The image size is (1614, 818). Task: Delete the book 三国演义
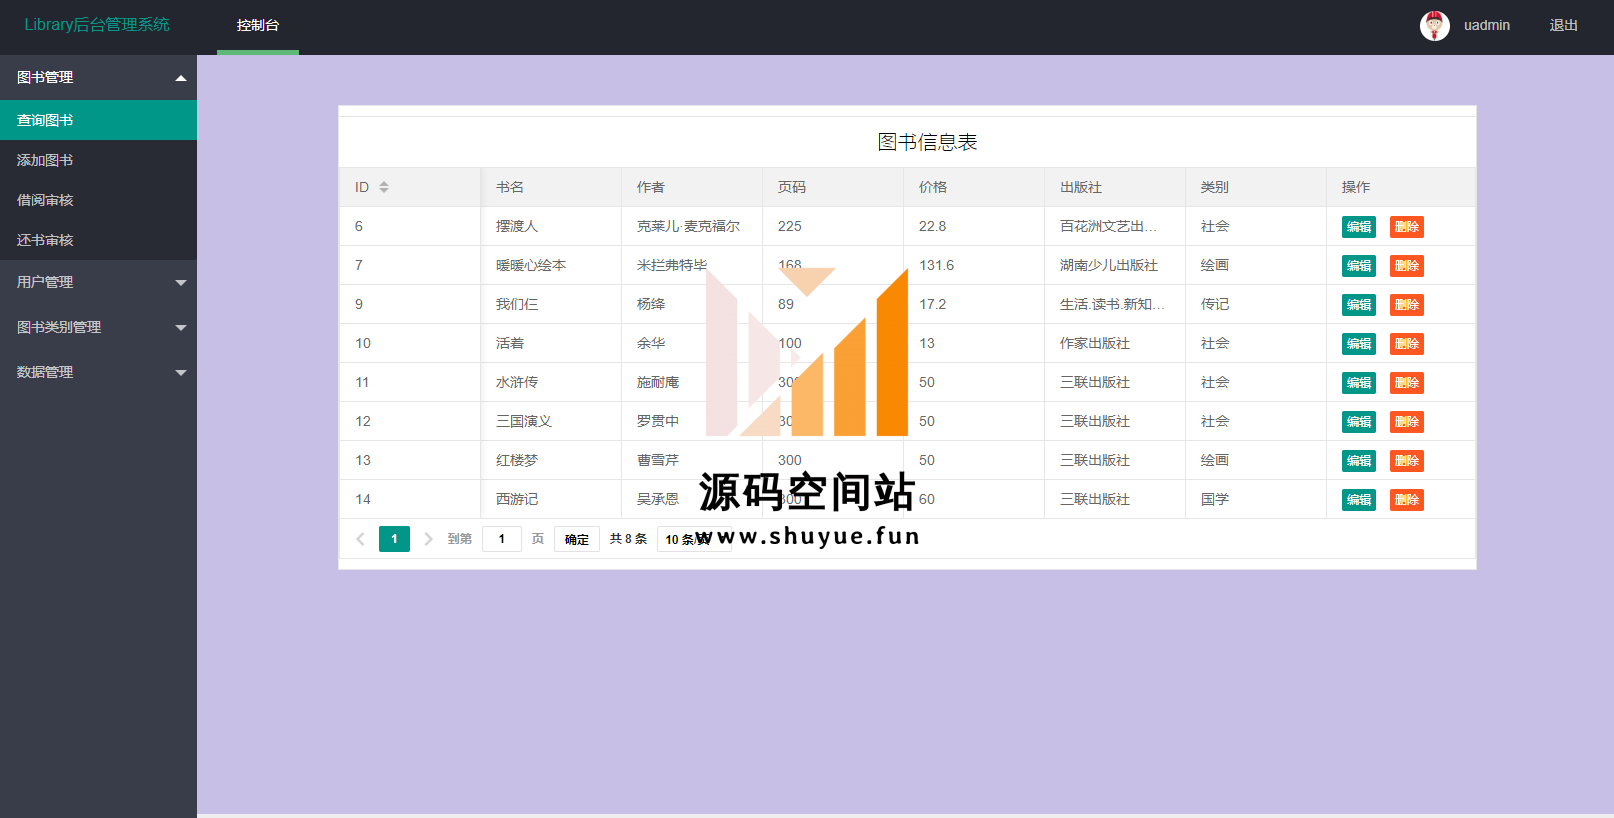tap(1407, 422)
